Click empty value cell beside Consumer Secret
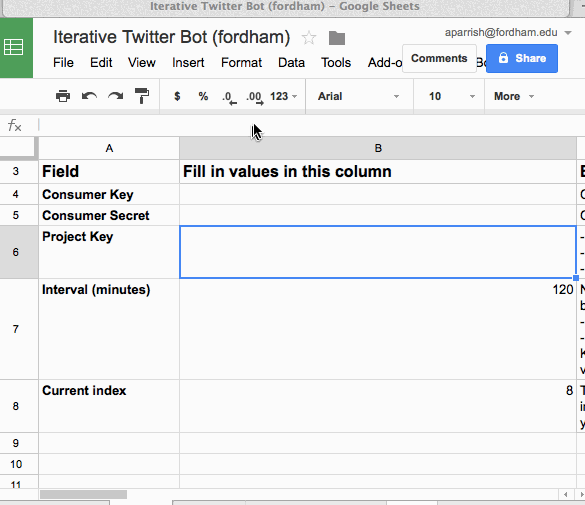The image size is (585, 505). (378, 215)
